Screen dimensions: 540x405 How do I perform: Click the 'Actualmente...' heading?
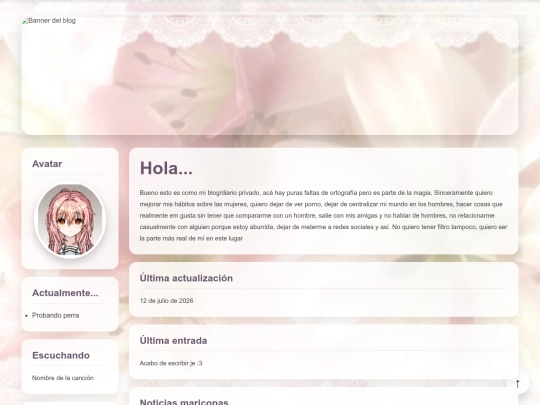click(x=65, y=293)
